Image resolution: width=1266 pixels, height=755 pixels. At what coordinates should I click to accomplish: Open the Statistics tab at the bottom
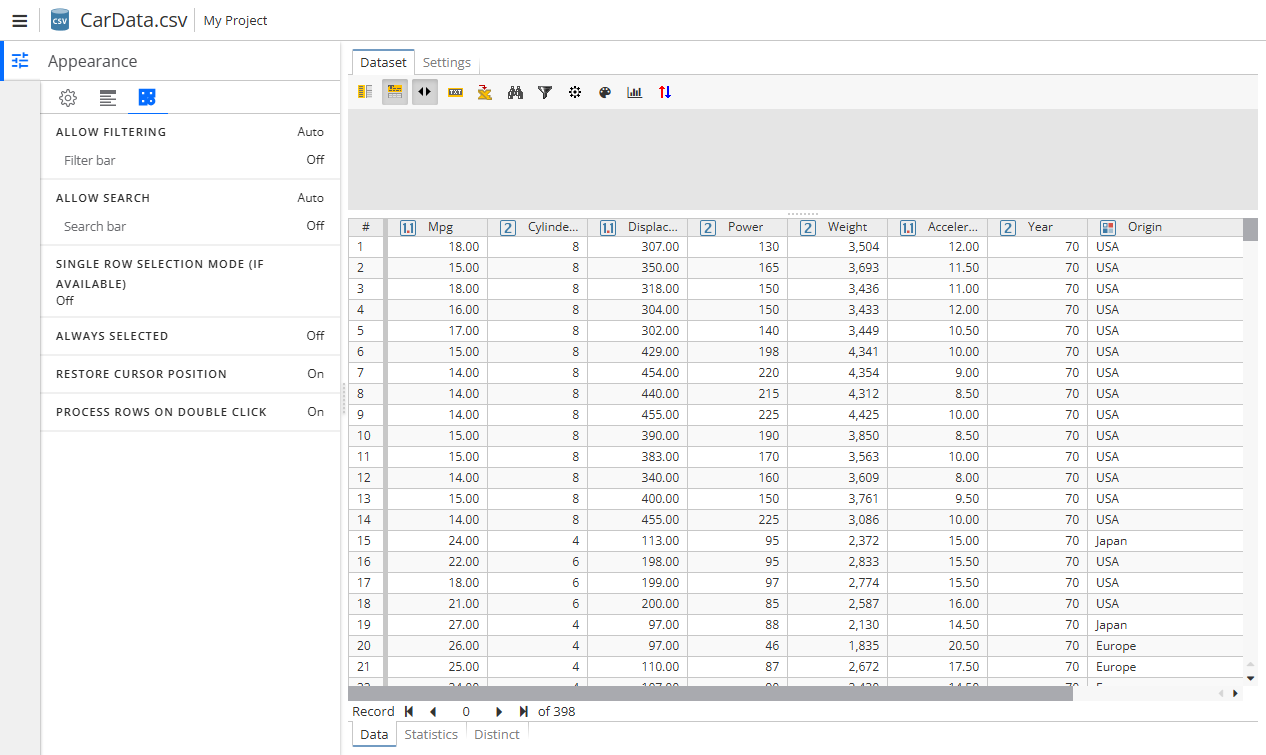tap(430, 734)
